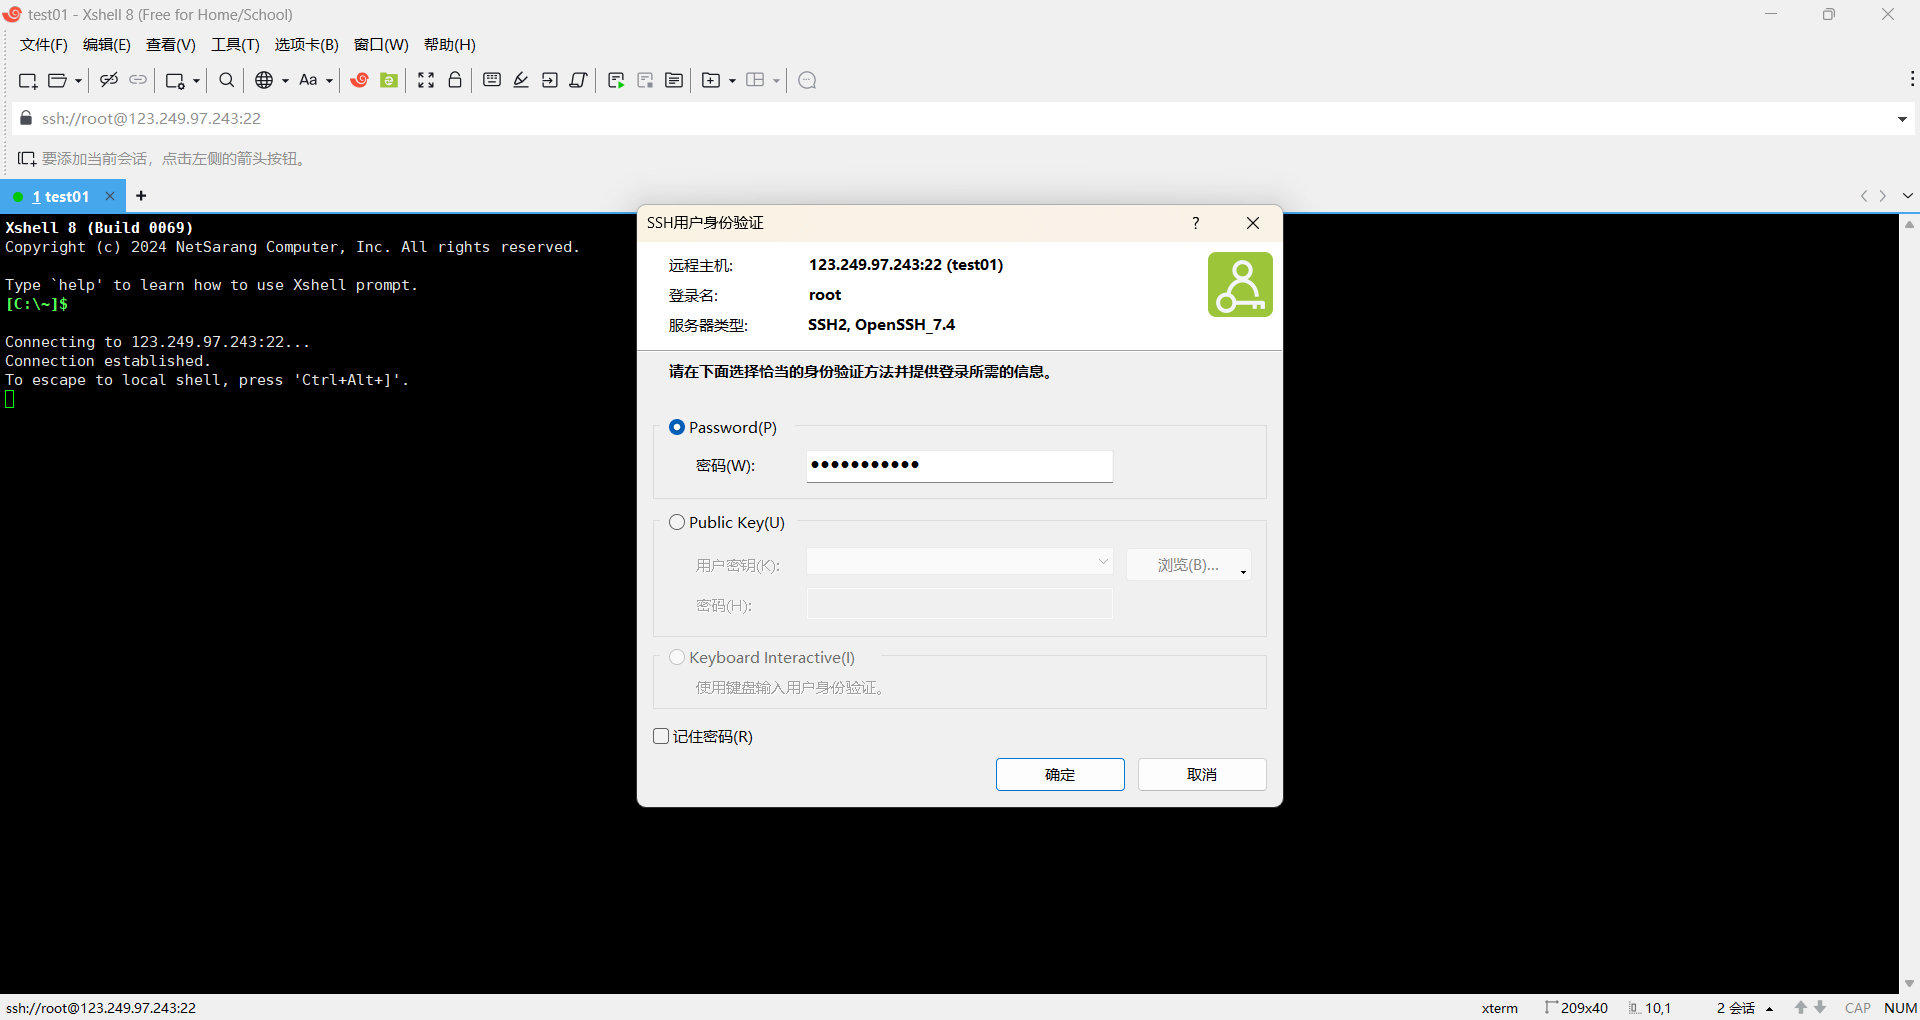Click 209x40 terminal size in status bar
The width and height of the screenshot is (1920, 1020).
[1577, 1008]
